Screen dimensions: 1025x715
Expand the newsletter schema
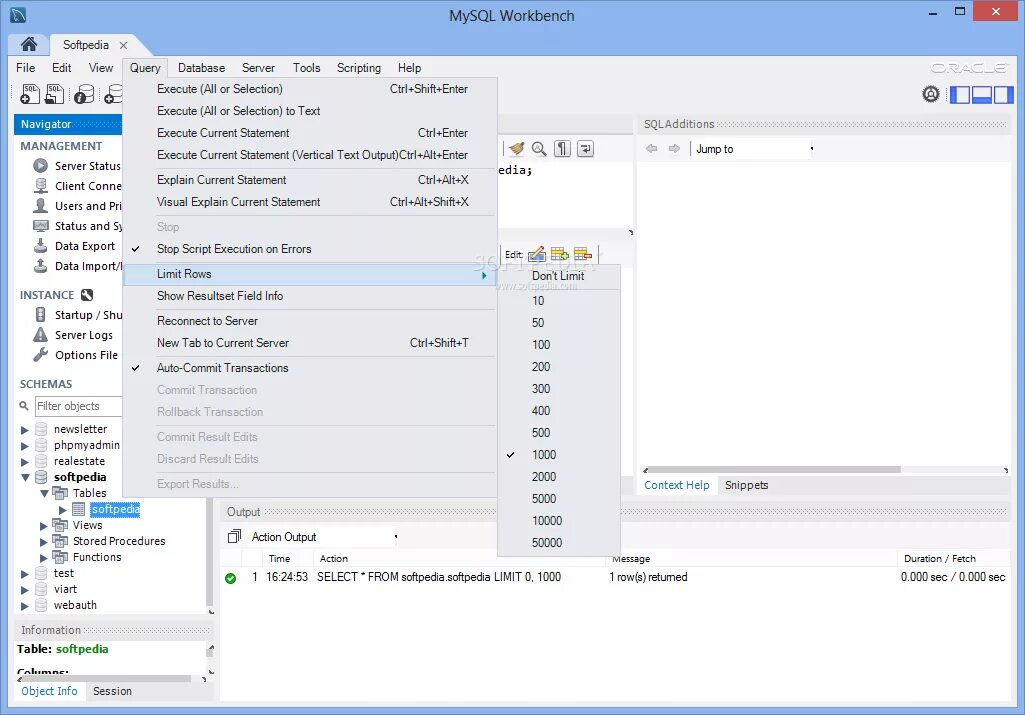click(x=25, y=430)
